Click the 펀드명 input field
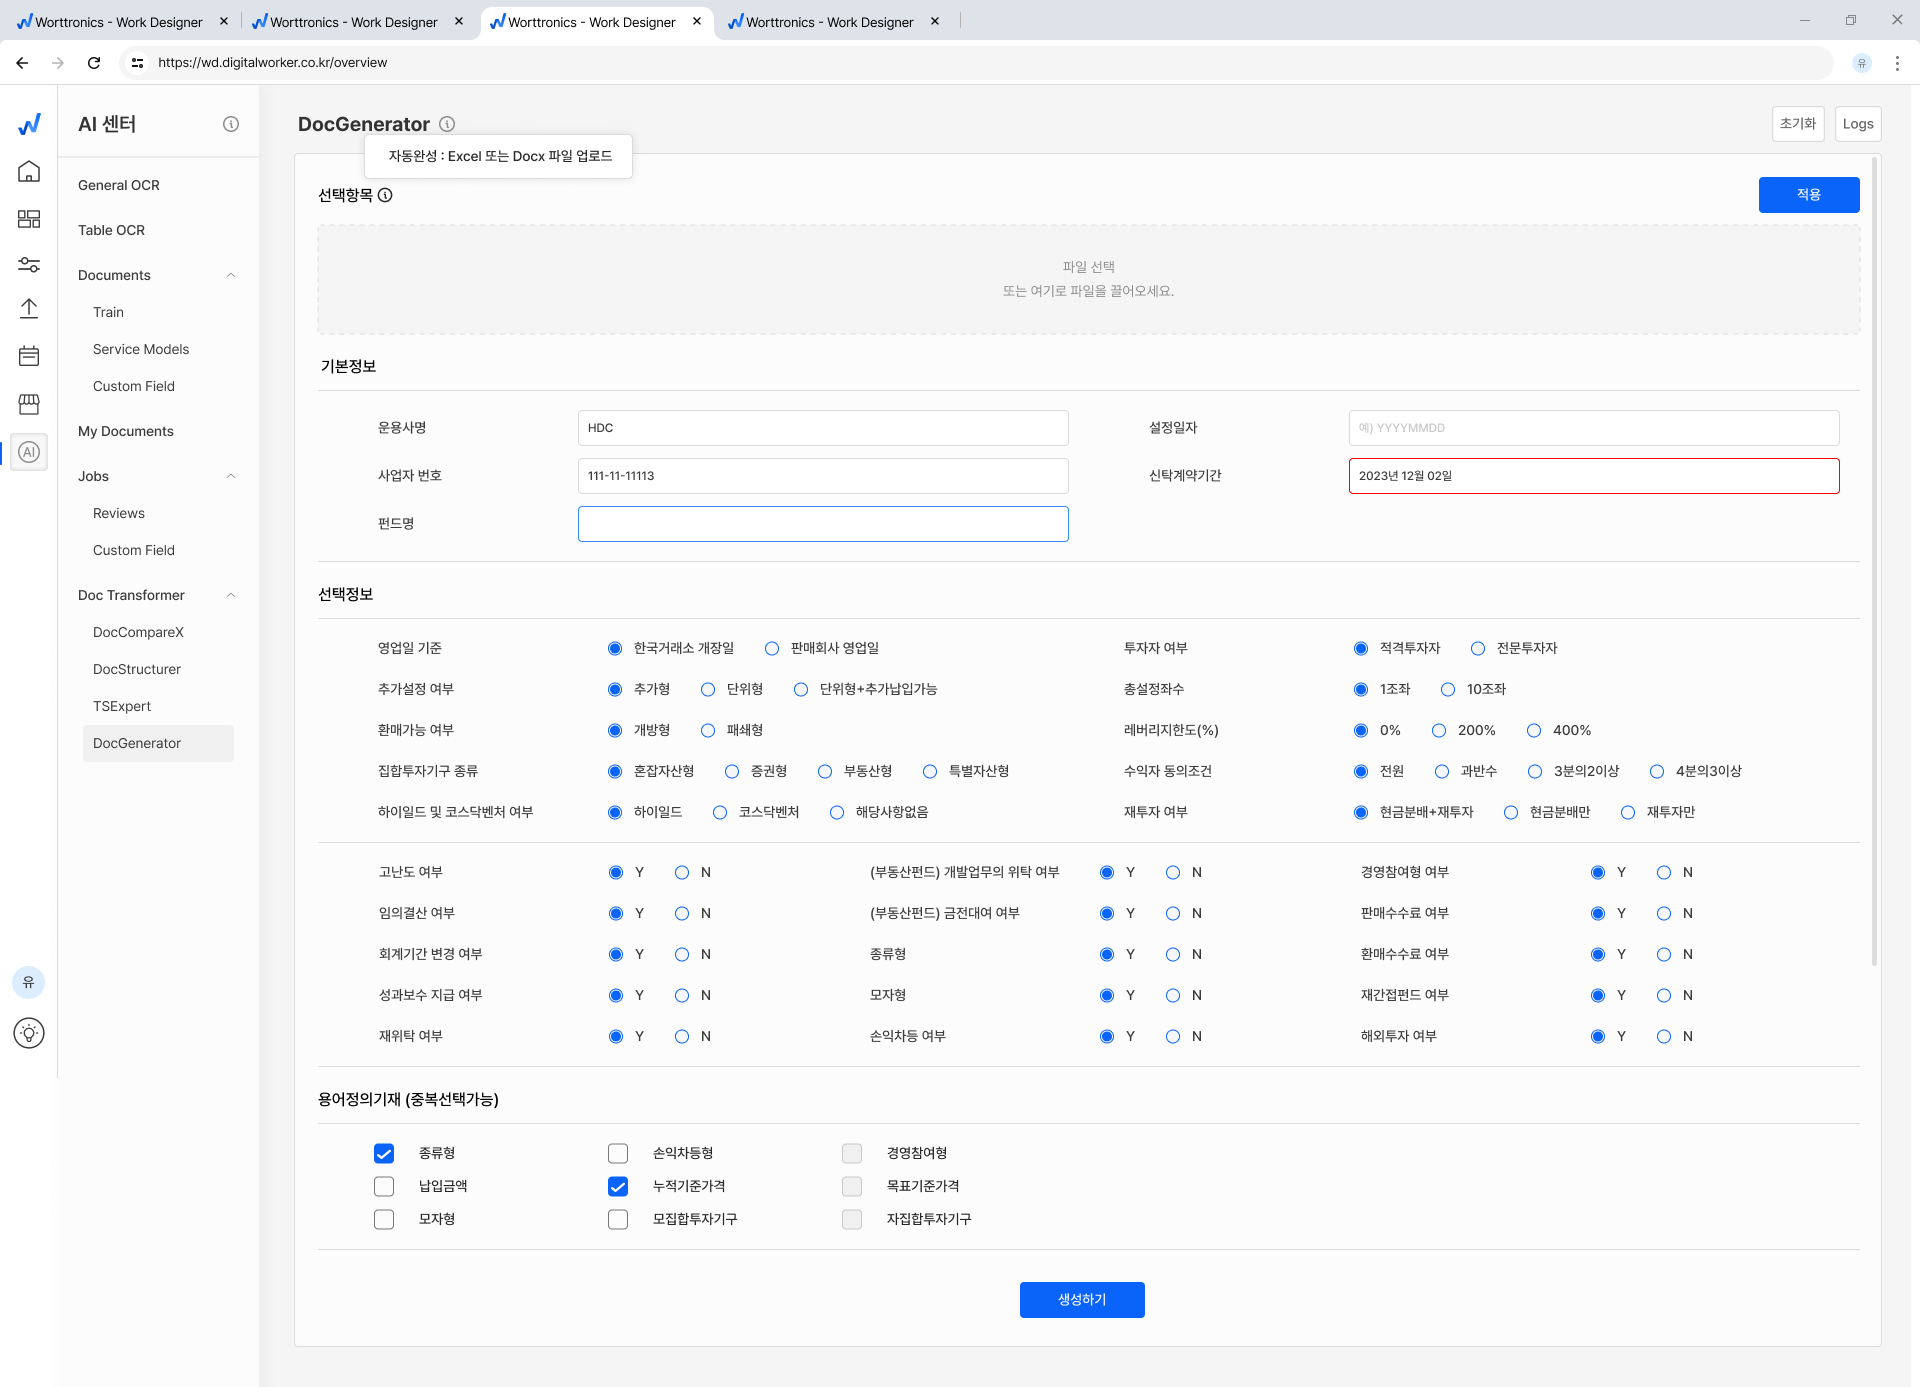Image resolution: width=1920 pixels, height=1387 pixels. pos(822,524)
